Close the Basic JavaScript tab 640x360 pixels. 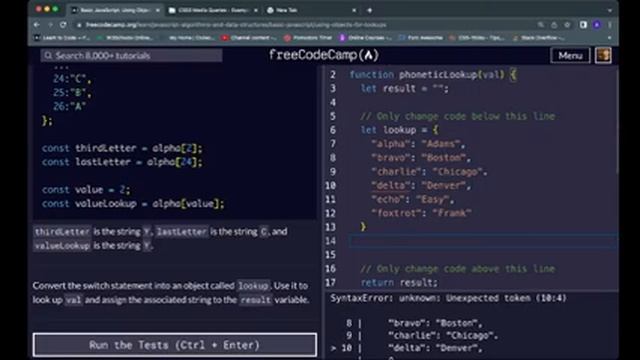pyautogui.click(x=158, y=10)
